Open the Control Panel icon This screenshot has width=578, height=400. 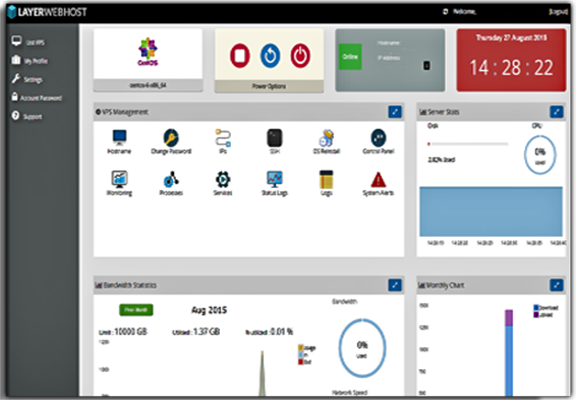point(379,138)
